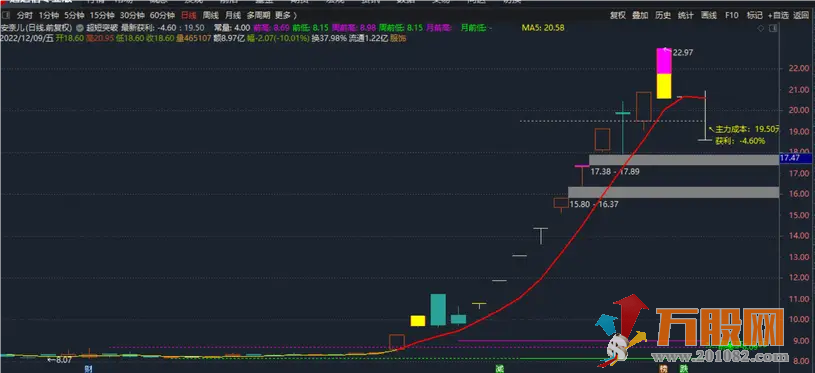This screenshot has width=815, height=373.
Task: Click the 画线 drawing tools button
Action: click(x=709, y=15)
